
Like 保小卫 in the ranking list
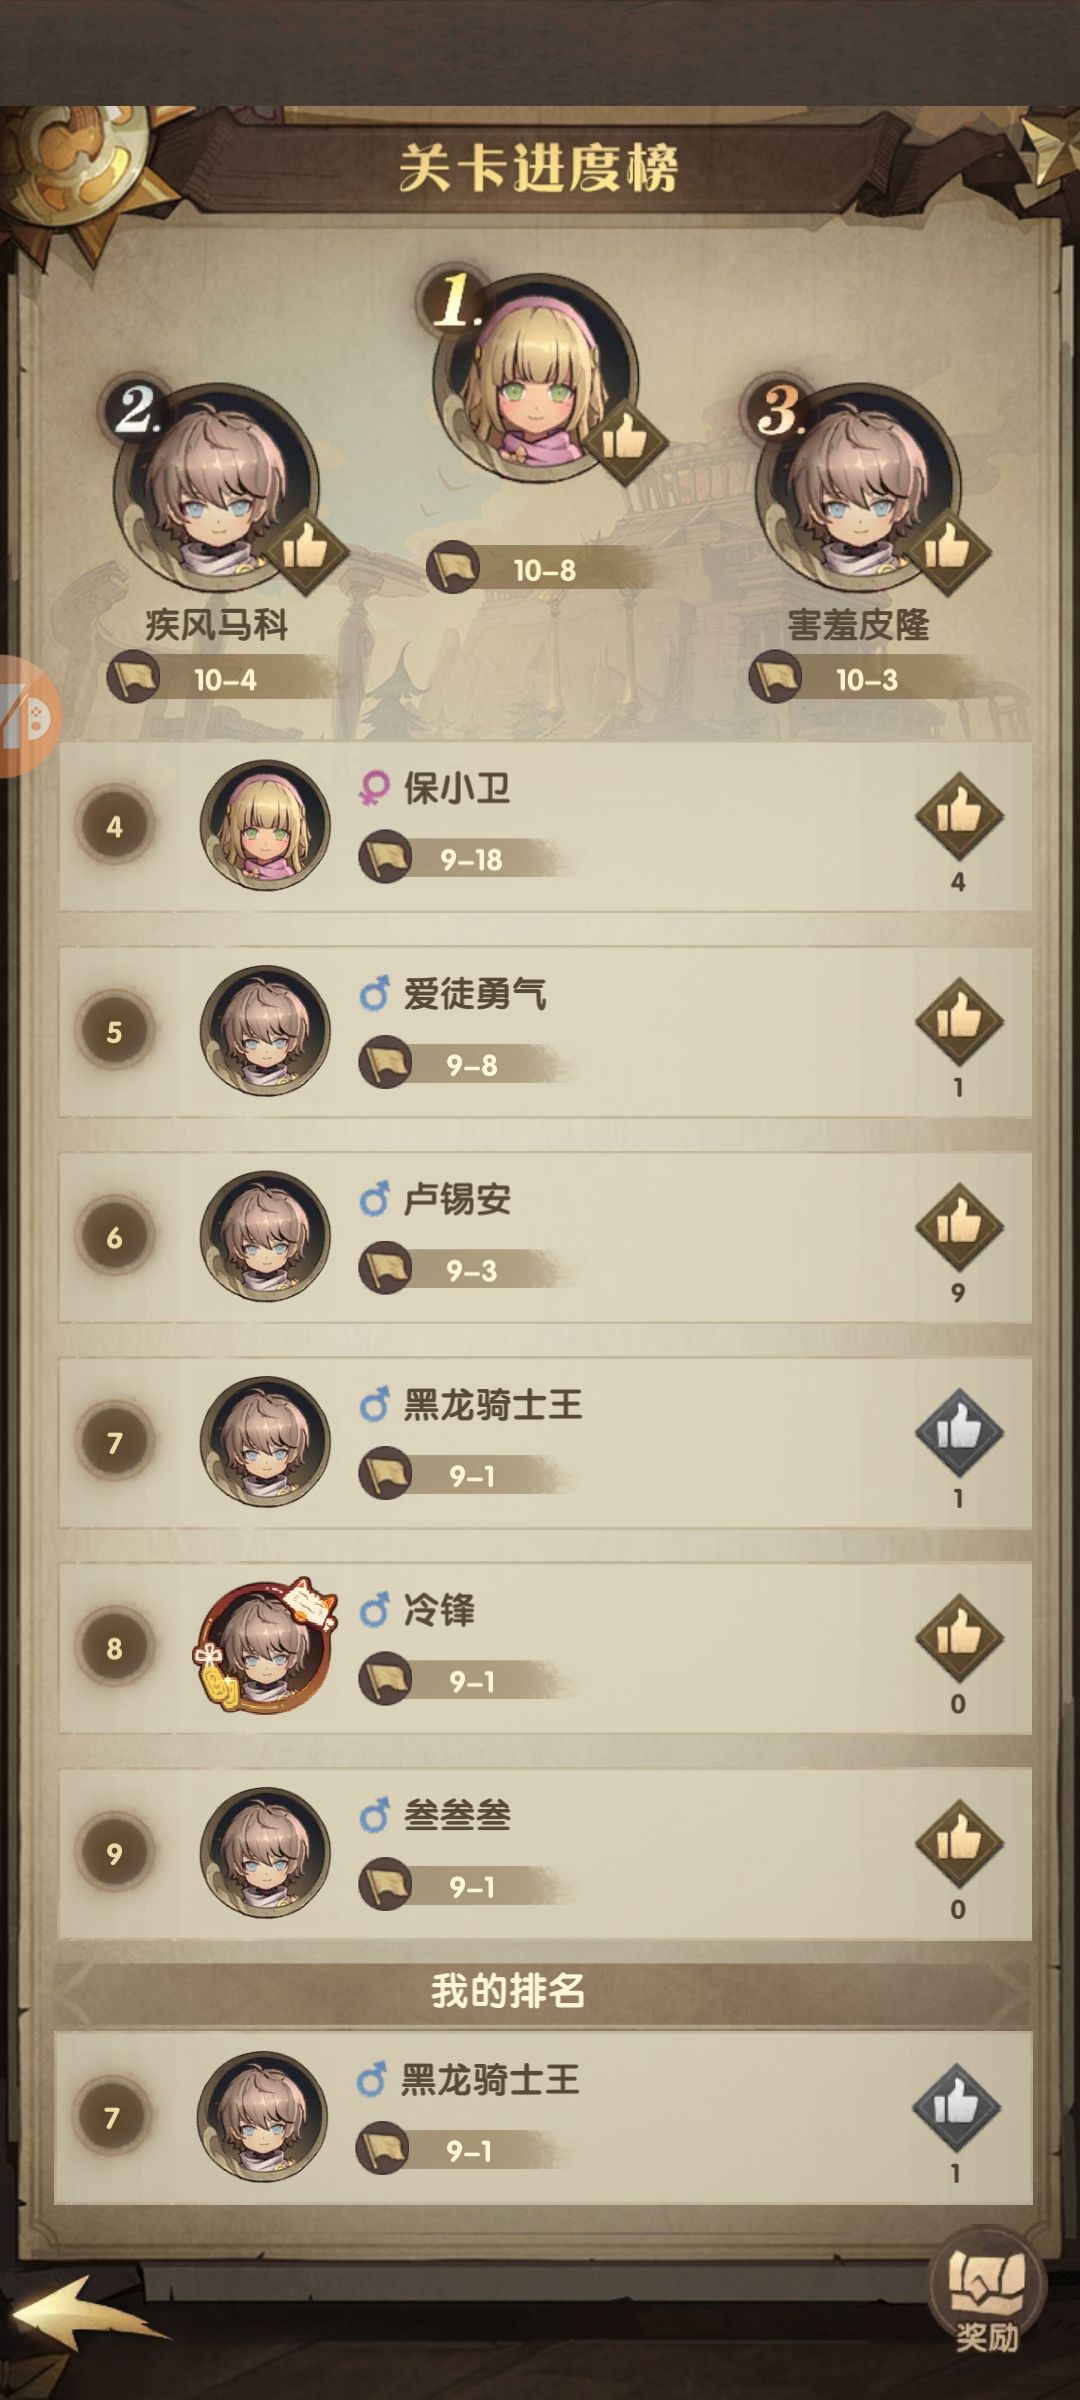click(959, 814)
